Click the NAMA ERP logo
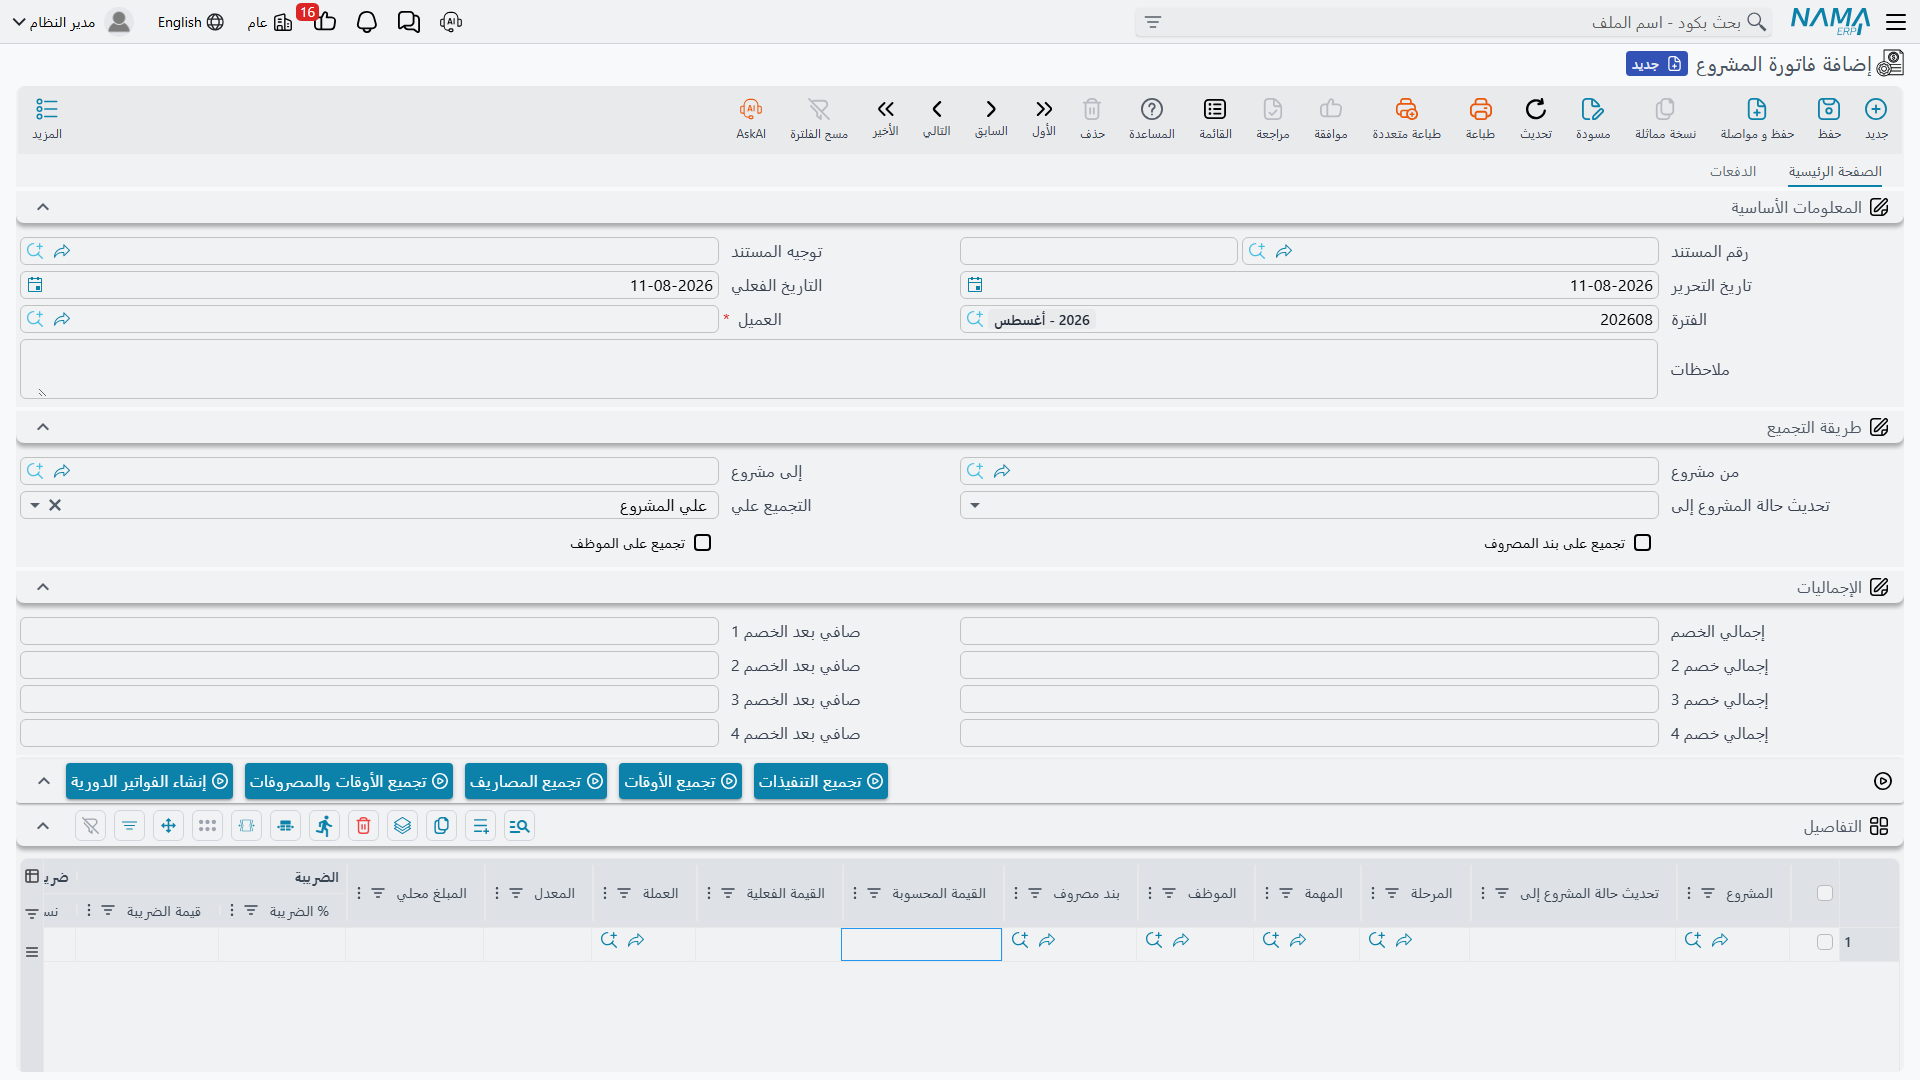Screen dimensions: 1920x1080 pyautogui.click(x=1830, y=21)
